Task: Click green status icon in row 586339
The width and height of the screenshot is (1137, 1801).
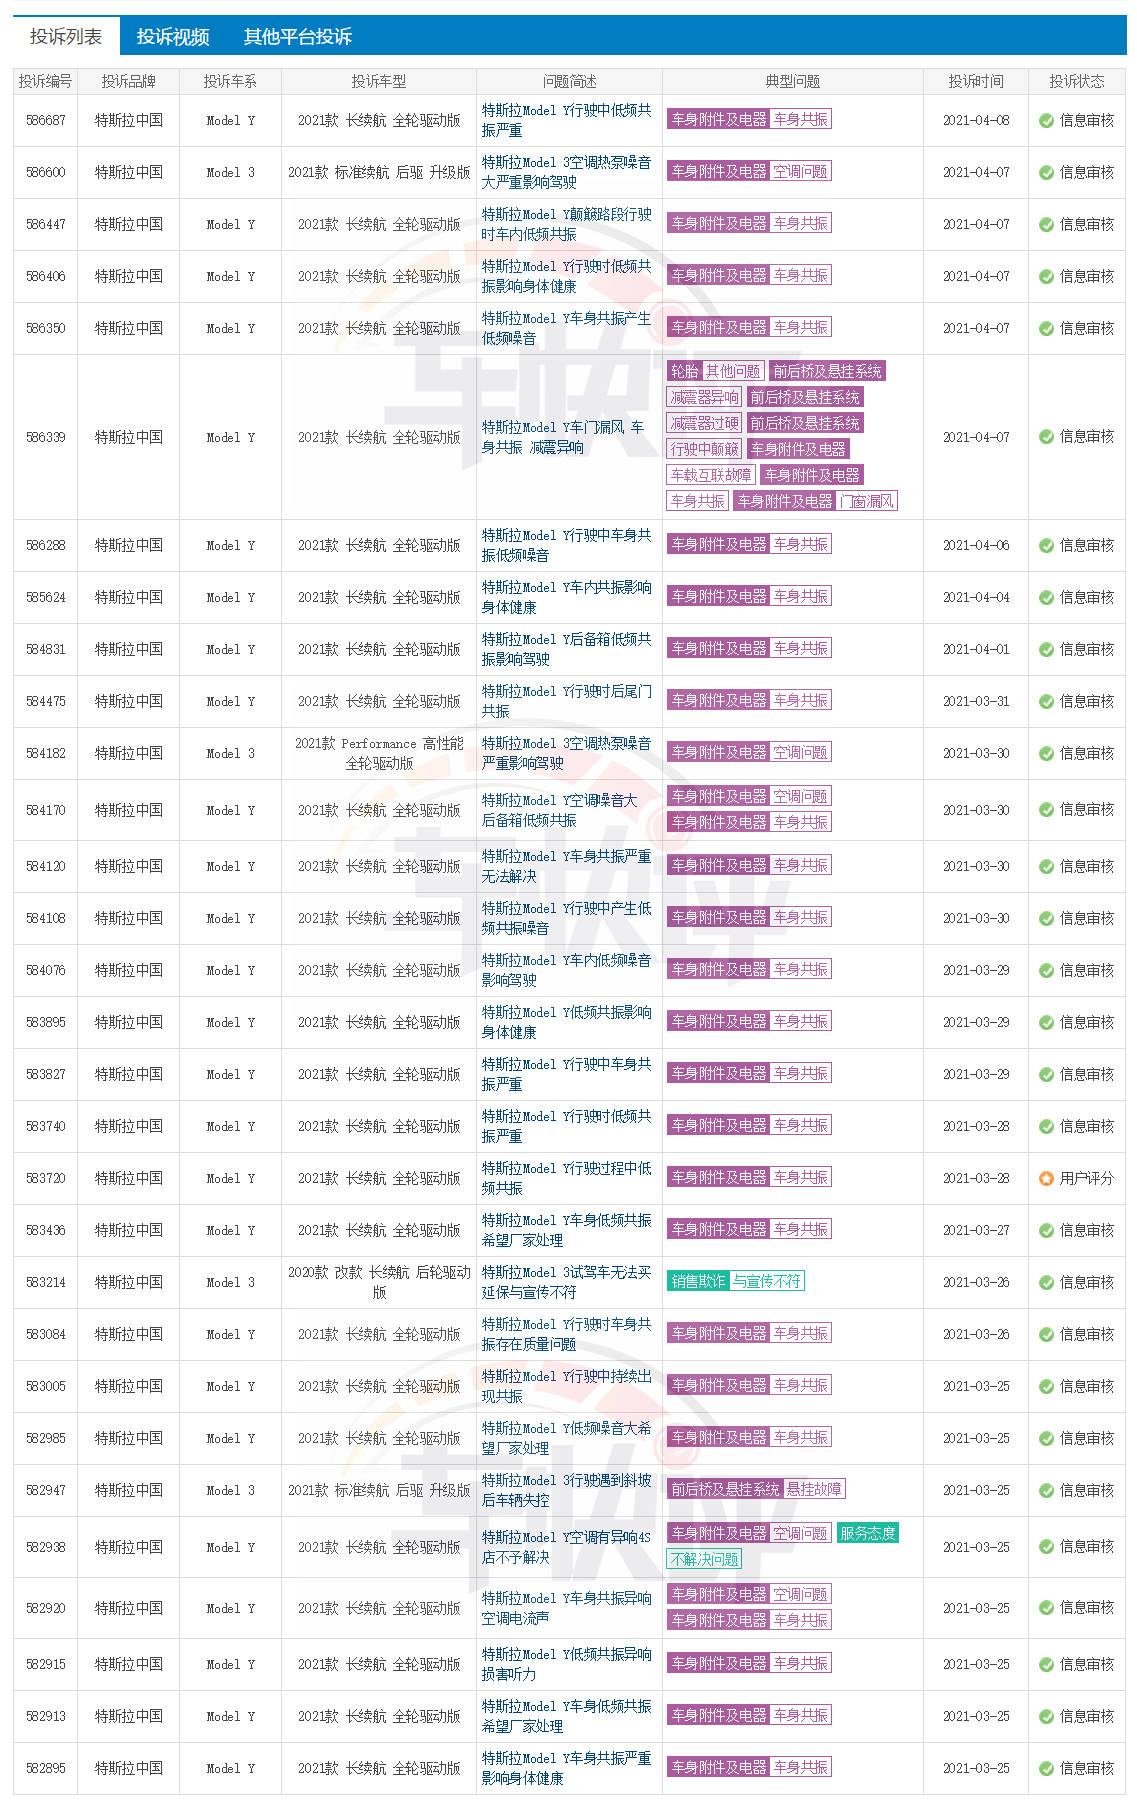Action: 1046,437
